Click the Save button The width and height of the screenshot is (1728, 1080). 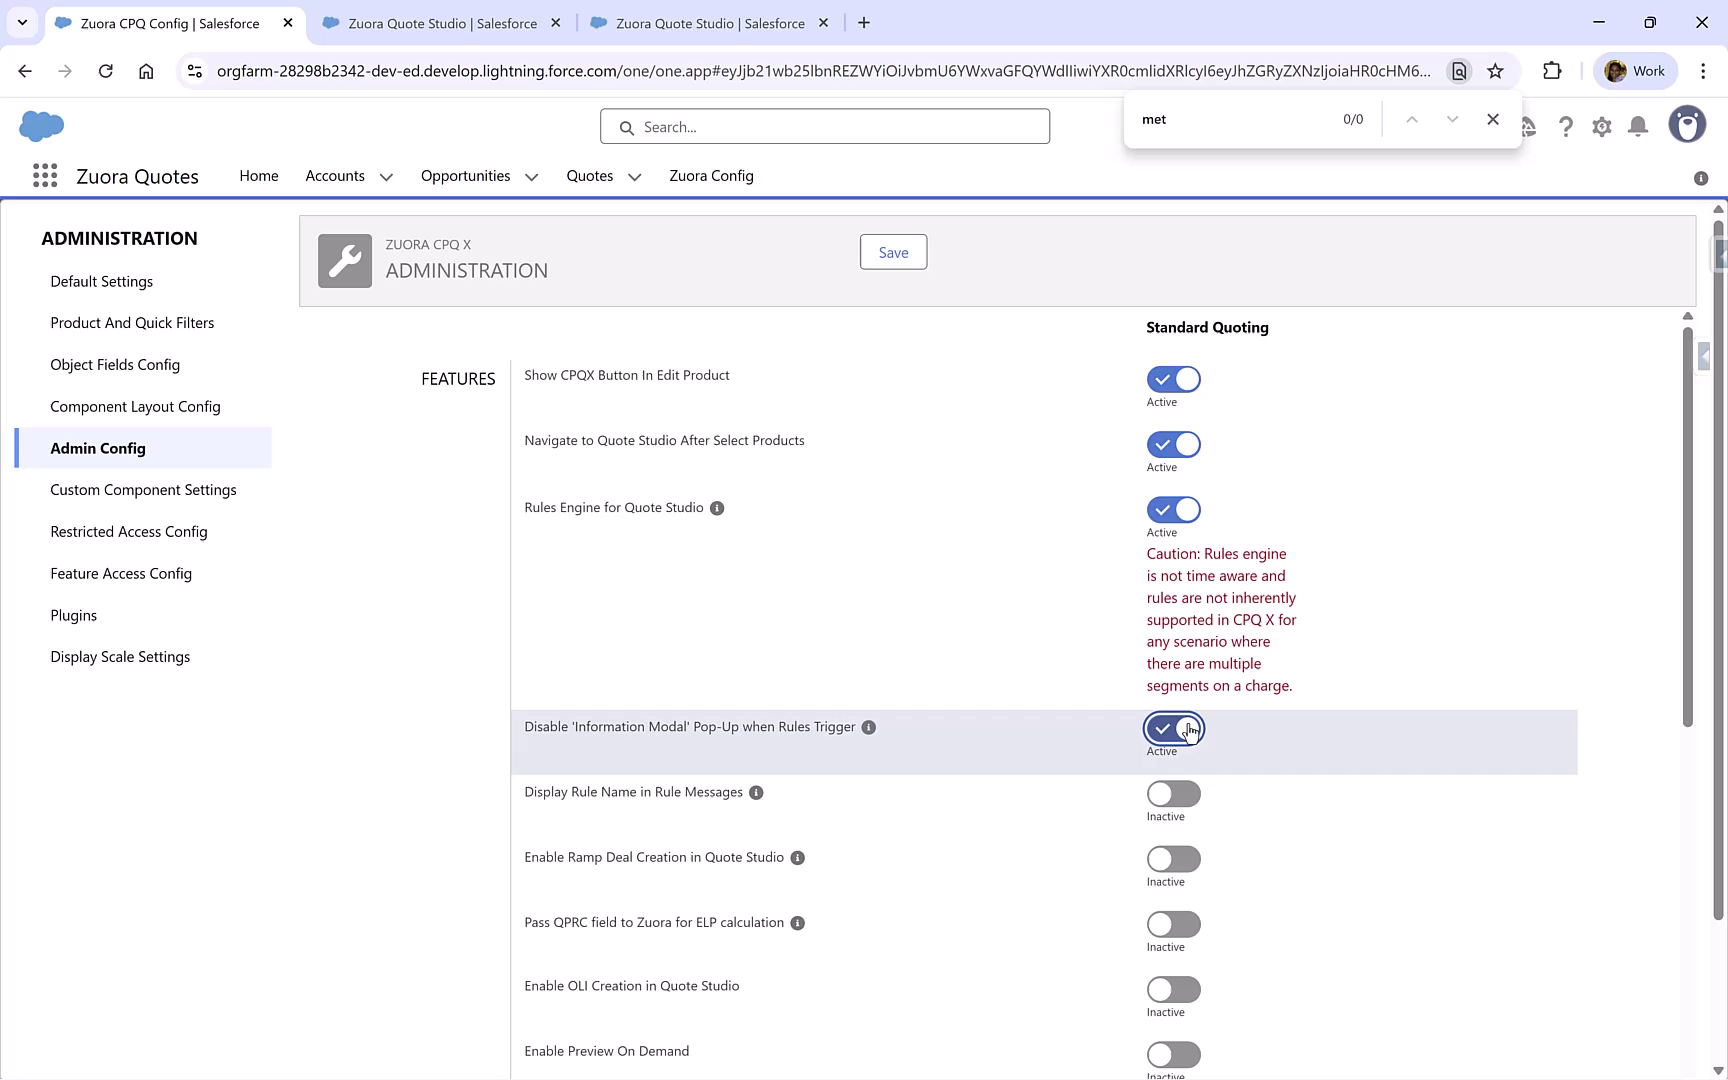pyautogui.click(x=892, y=252)
